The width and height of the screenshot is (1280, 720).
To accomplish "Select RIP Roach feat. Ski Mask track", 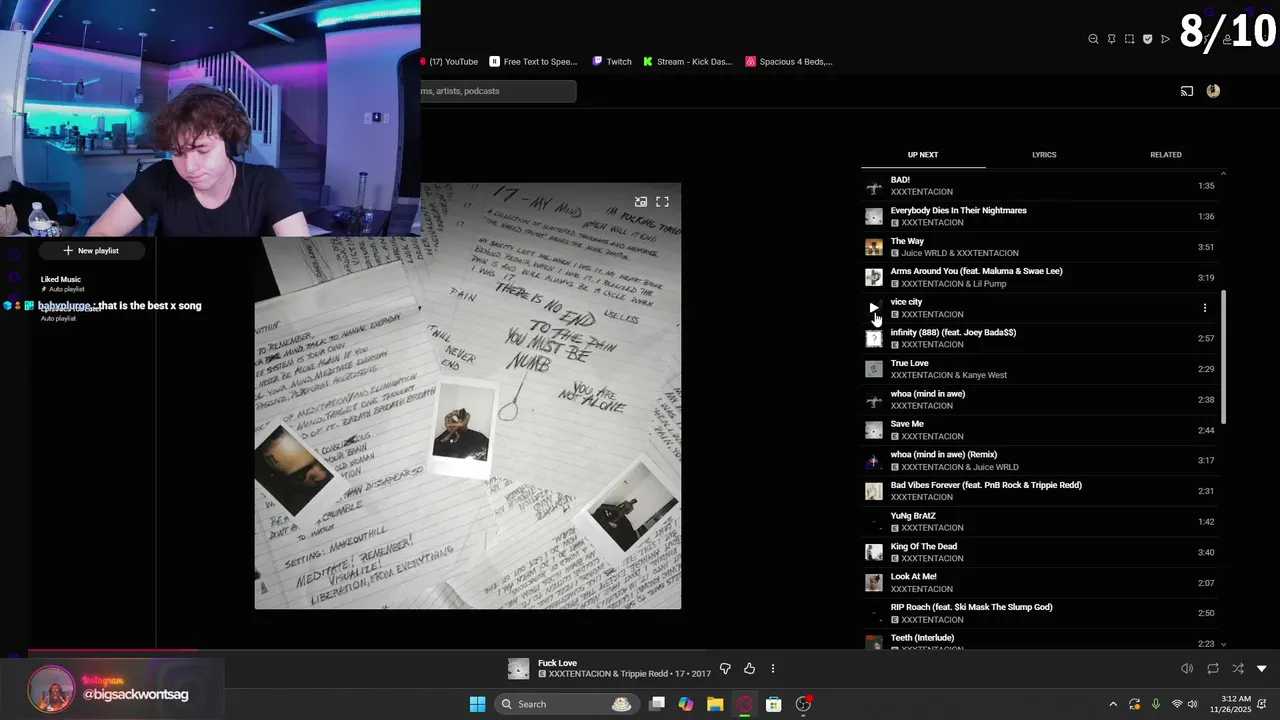I will tap(1040, 613).
